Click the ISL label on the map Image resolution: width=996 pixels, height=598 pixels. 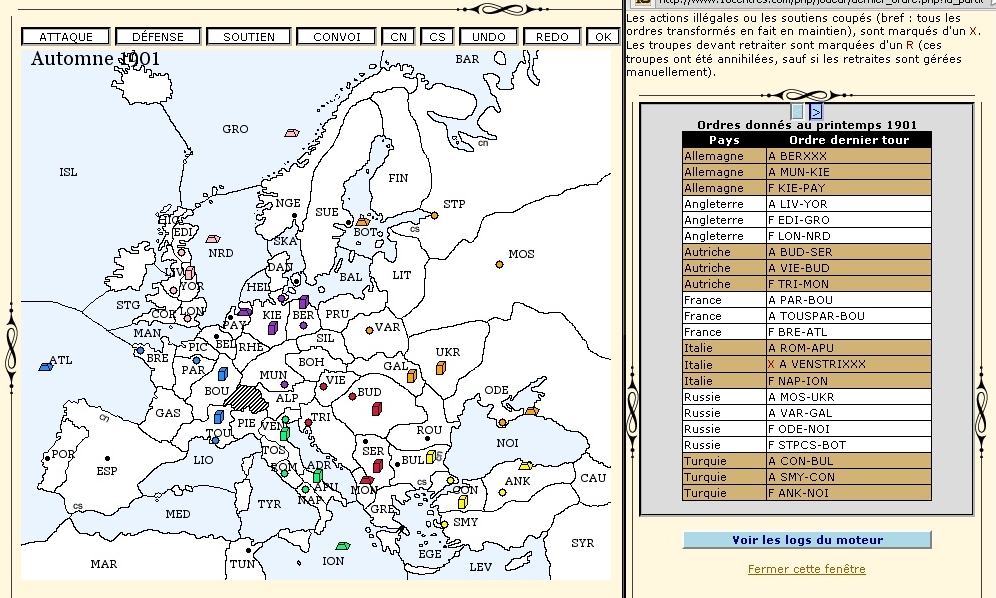coord(68,172)
